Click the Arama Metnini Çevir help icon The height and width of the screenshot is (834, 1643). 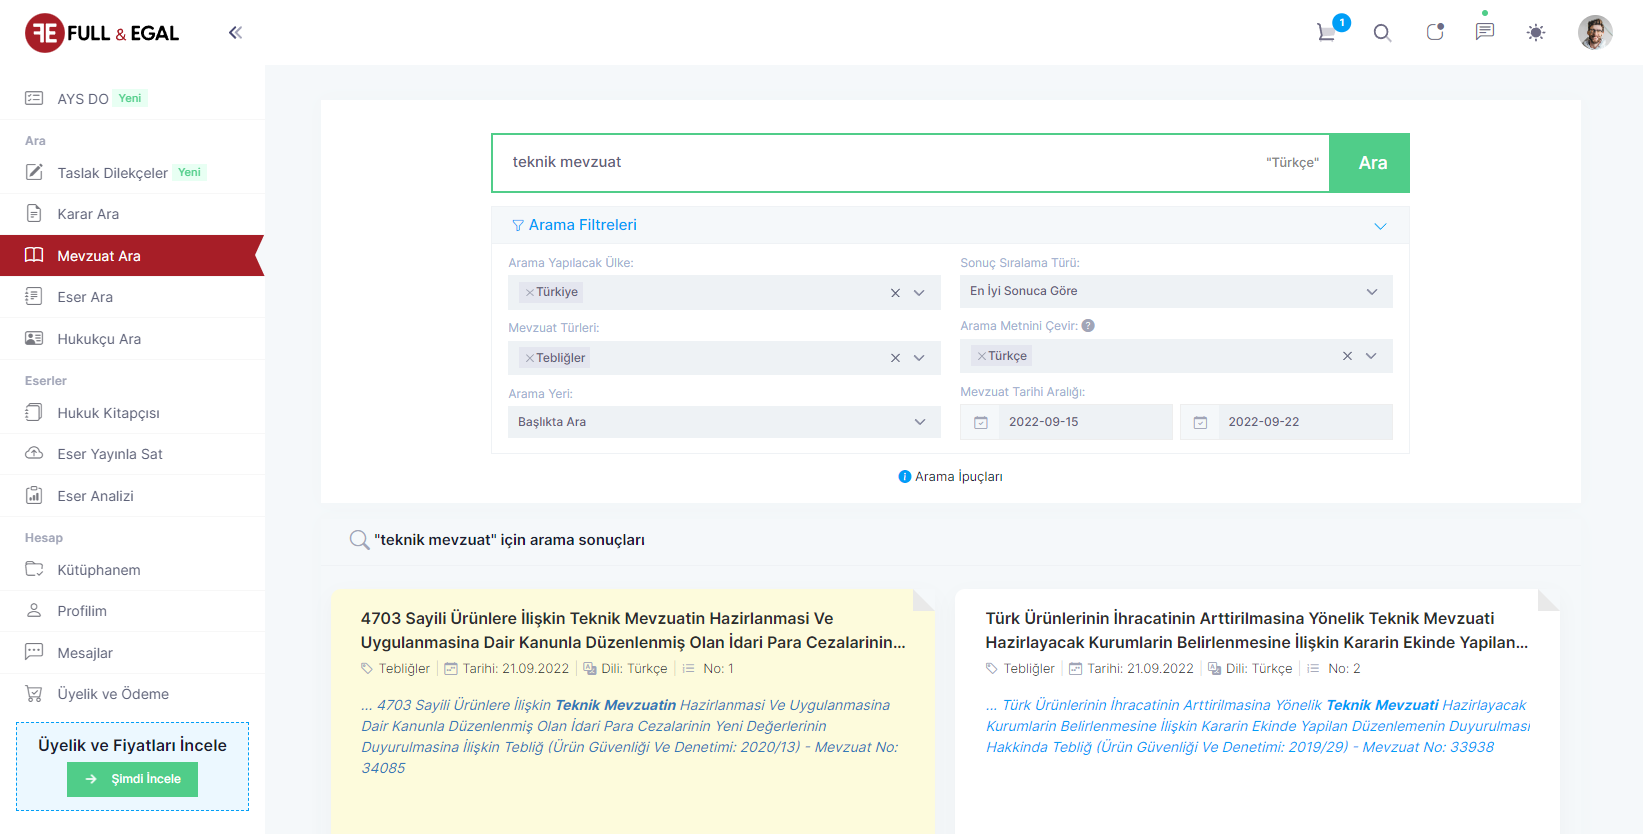[x=1088, y=326]
